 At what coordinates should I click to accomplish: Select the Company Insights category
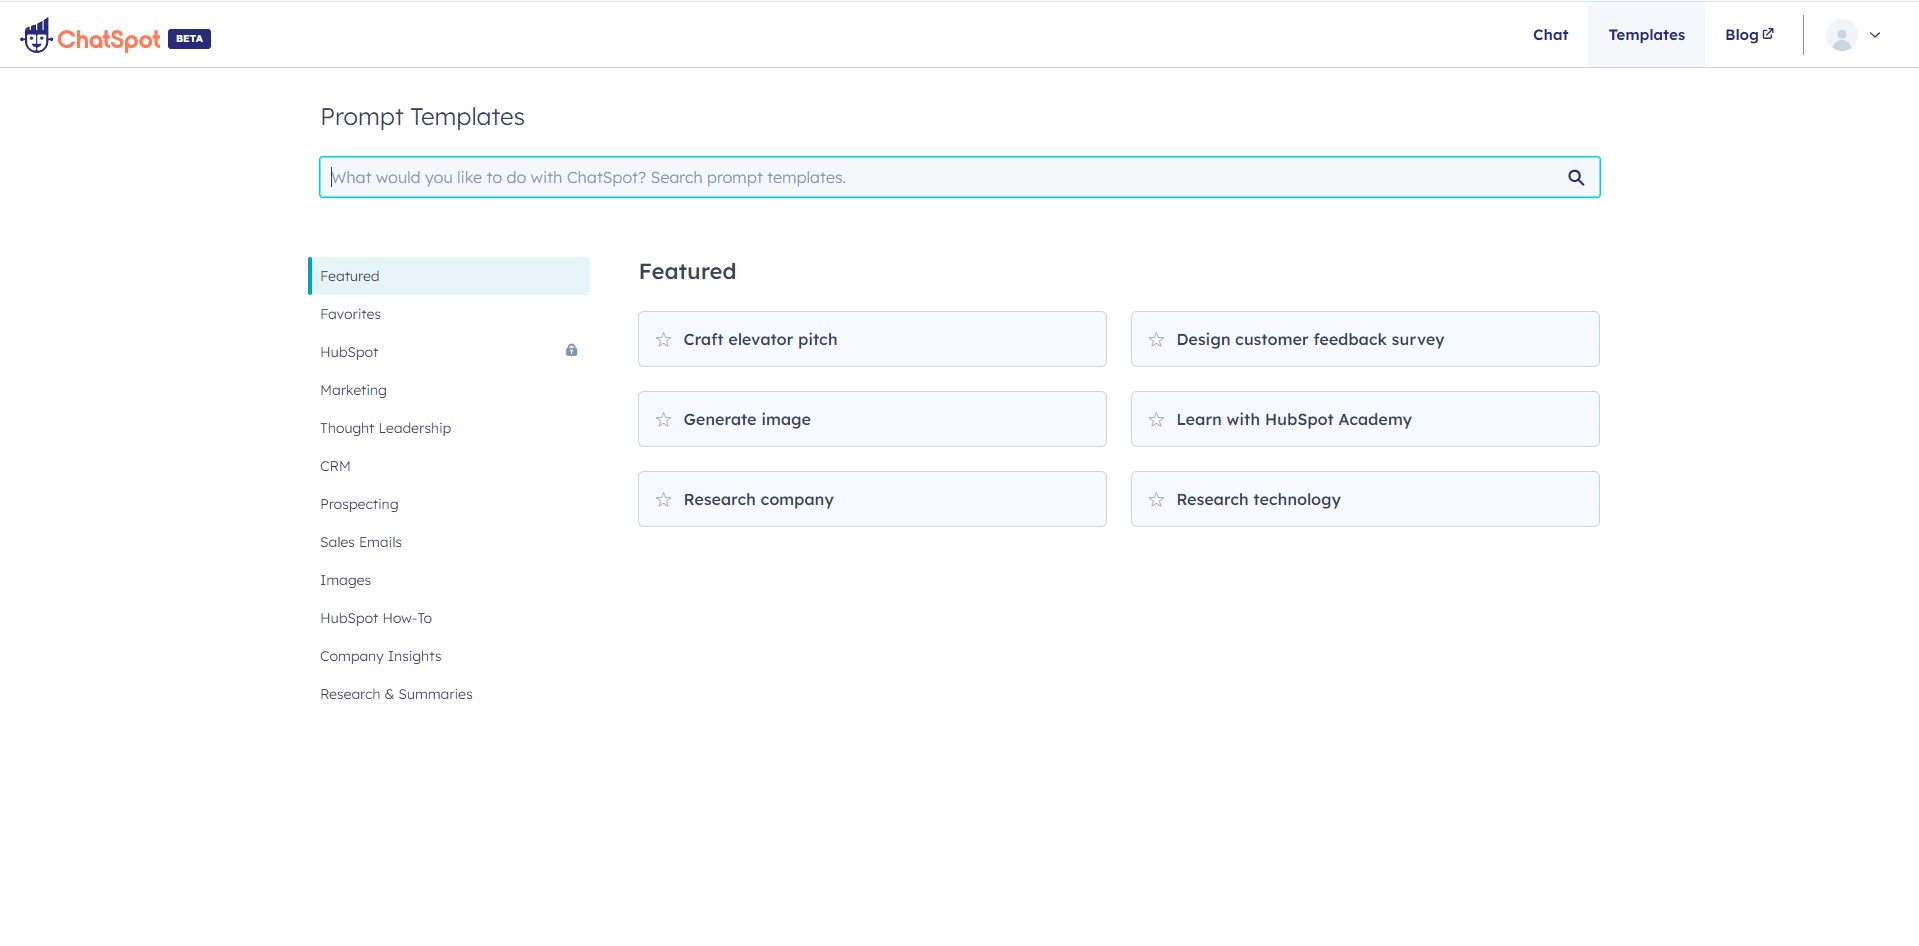click(449, 656)
